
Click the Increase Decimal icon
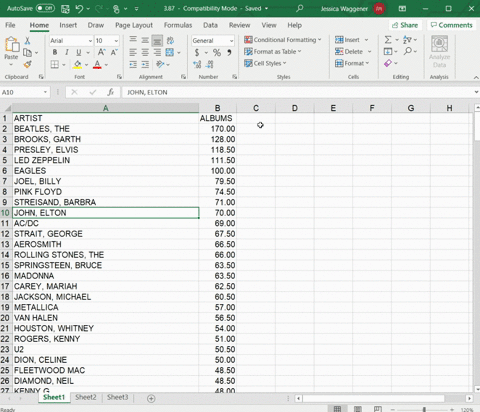(x=197, y=64)
